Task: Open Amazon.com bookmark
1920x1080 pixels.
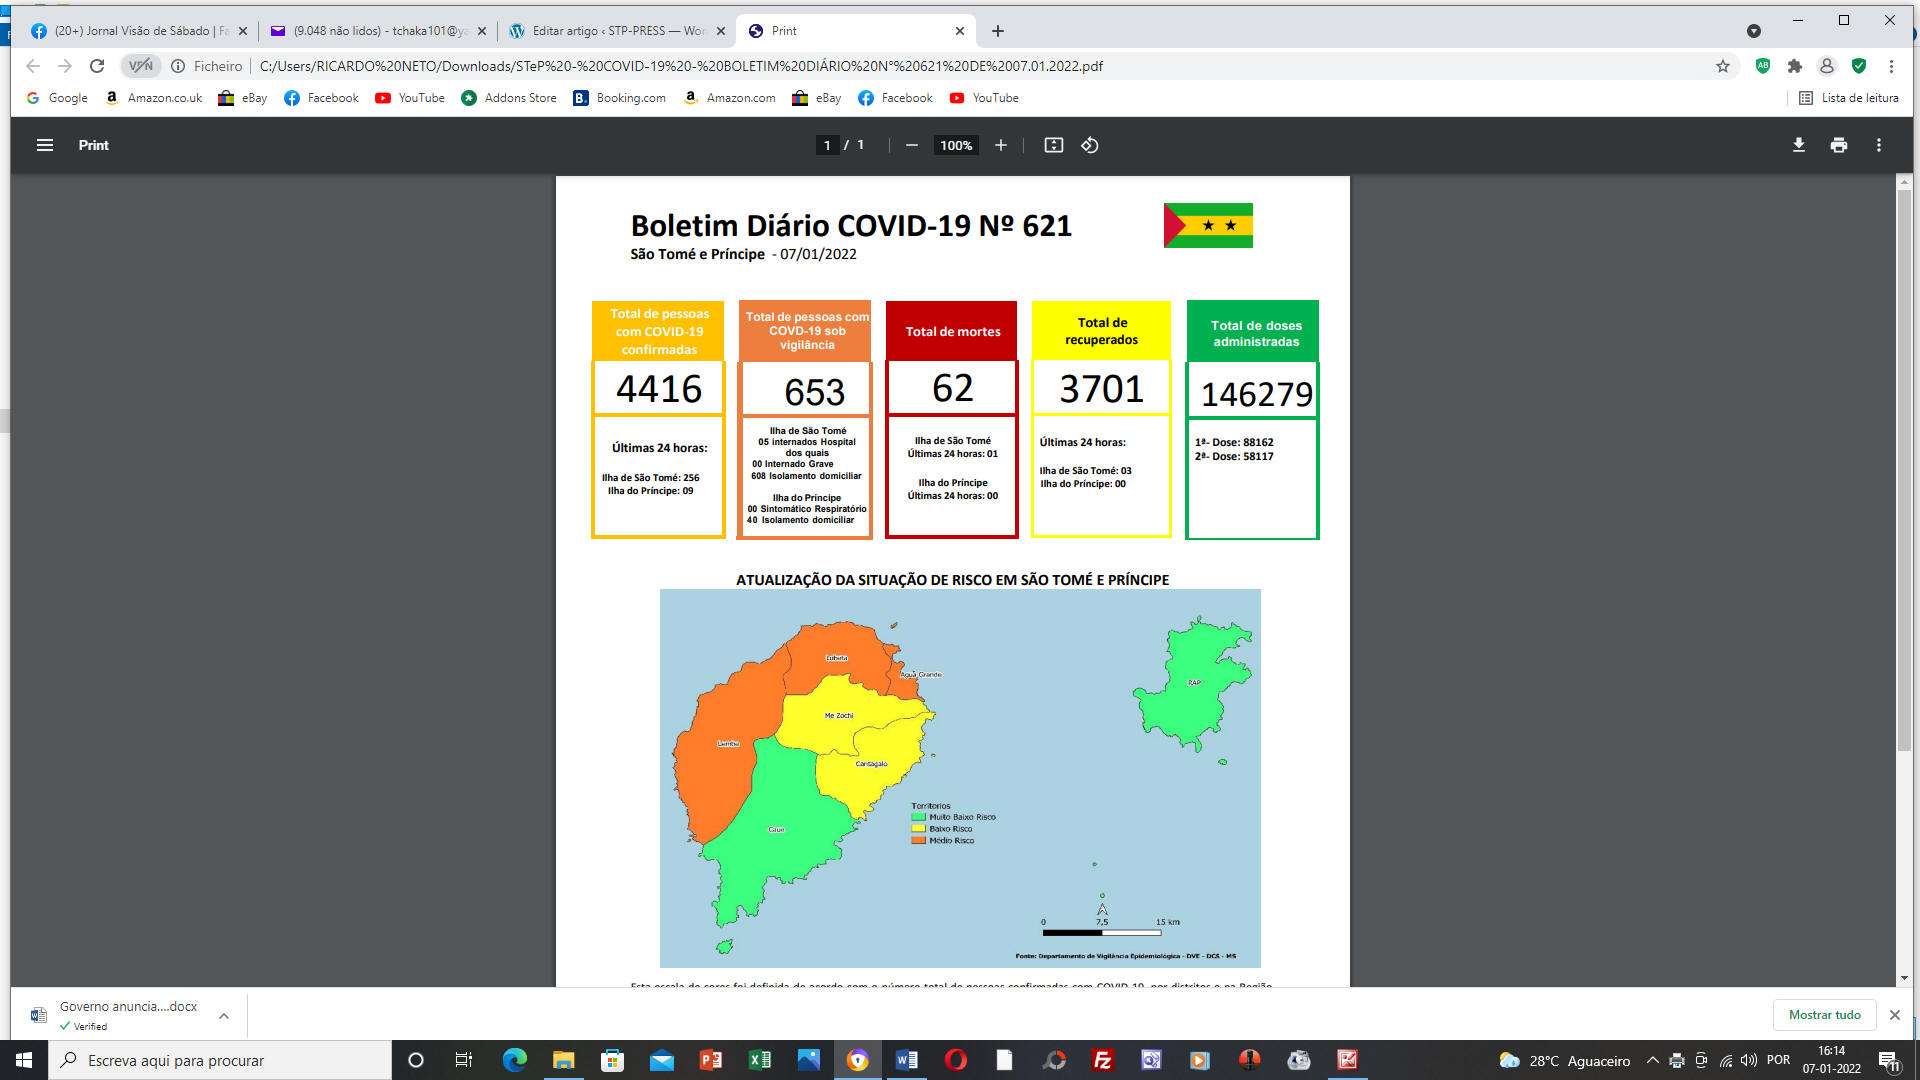Action: (729, 98)
